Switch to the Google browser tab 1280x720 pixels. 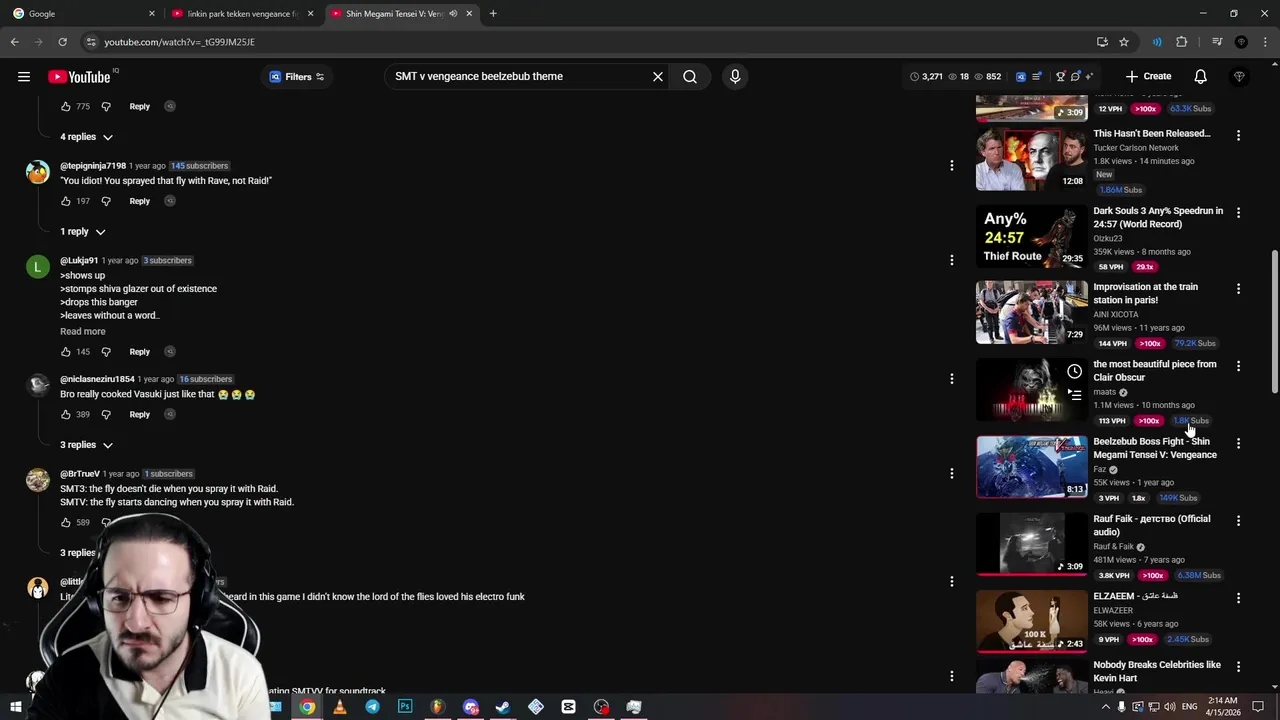(82, 14)
